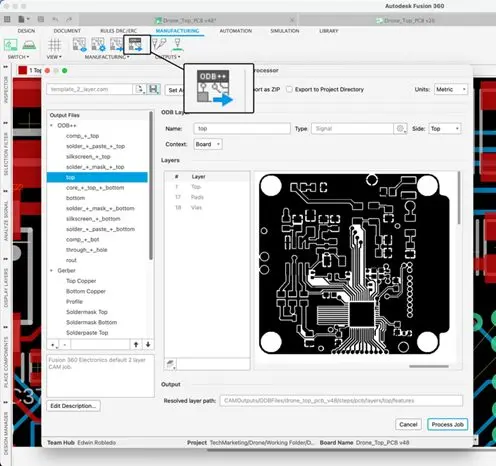Image resolution: width=496 pixels, height=466 pixels.
Task: Select silkscreen_+_top output
Action: coord(88,157)
